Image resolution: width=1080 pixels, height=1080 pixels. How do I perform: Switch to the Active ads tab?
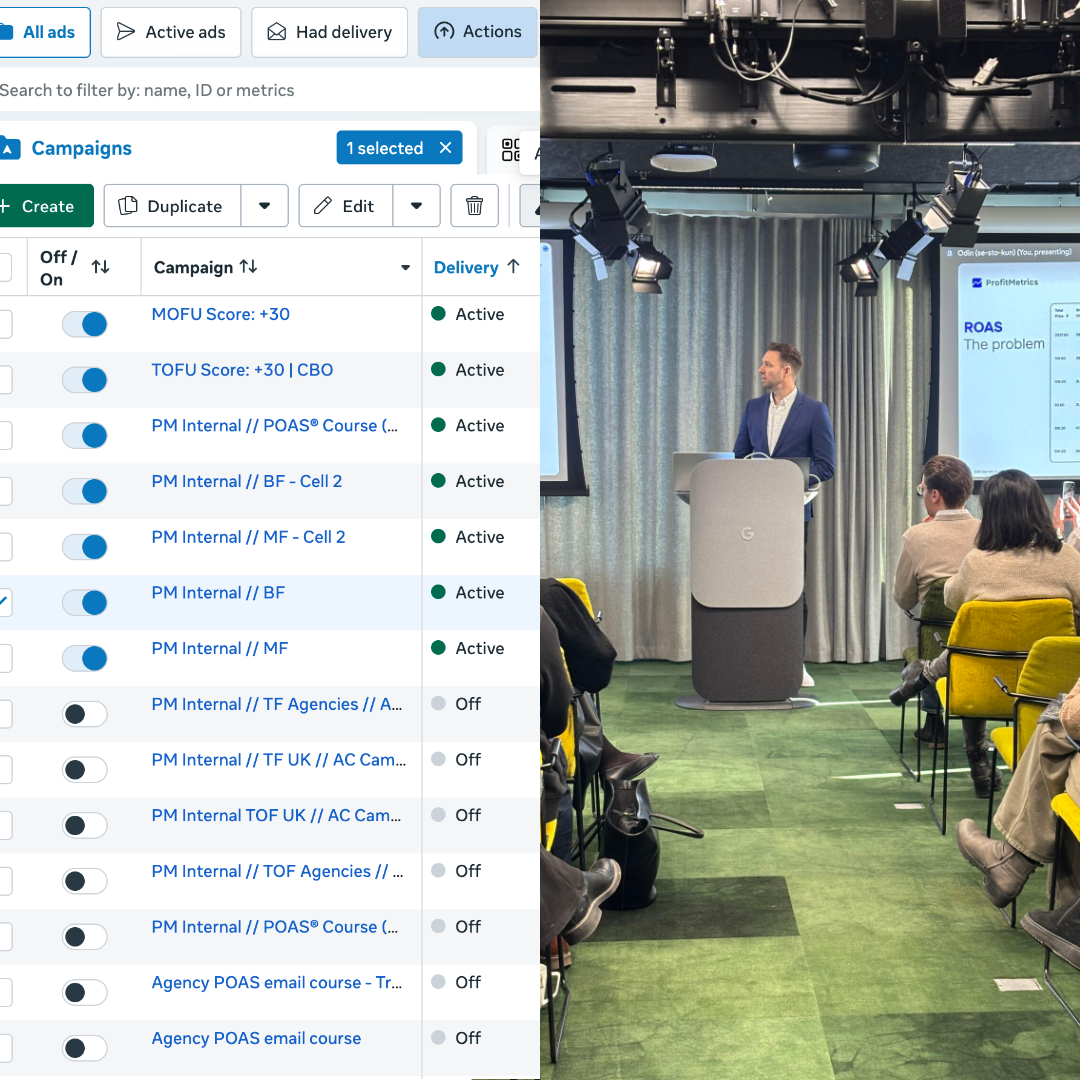tap(171, 32)
